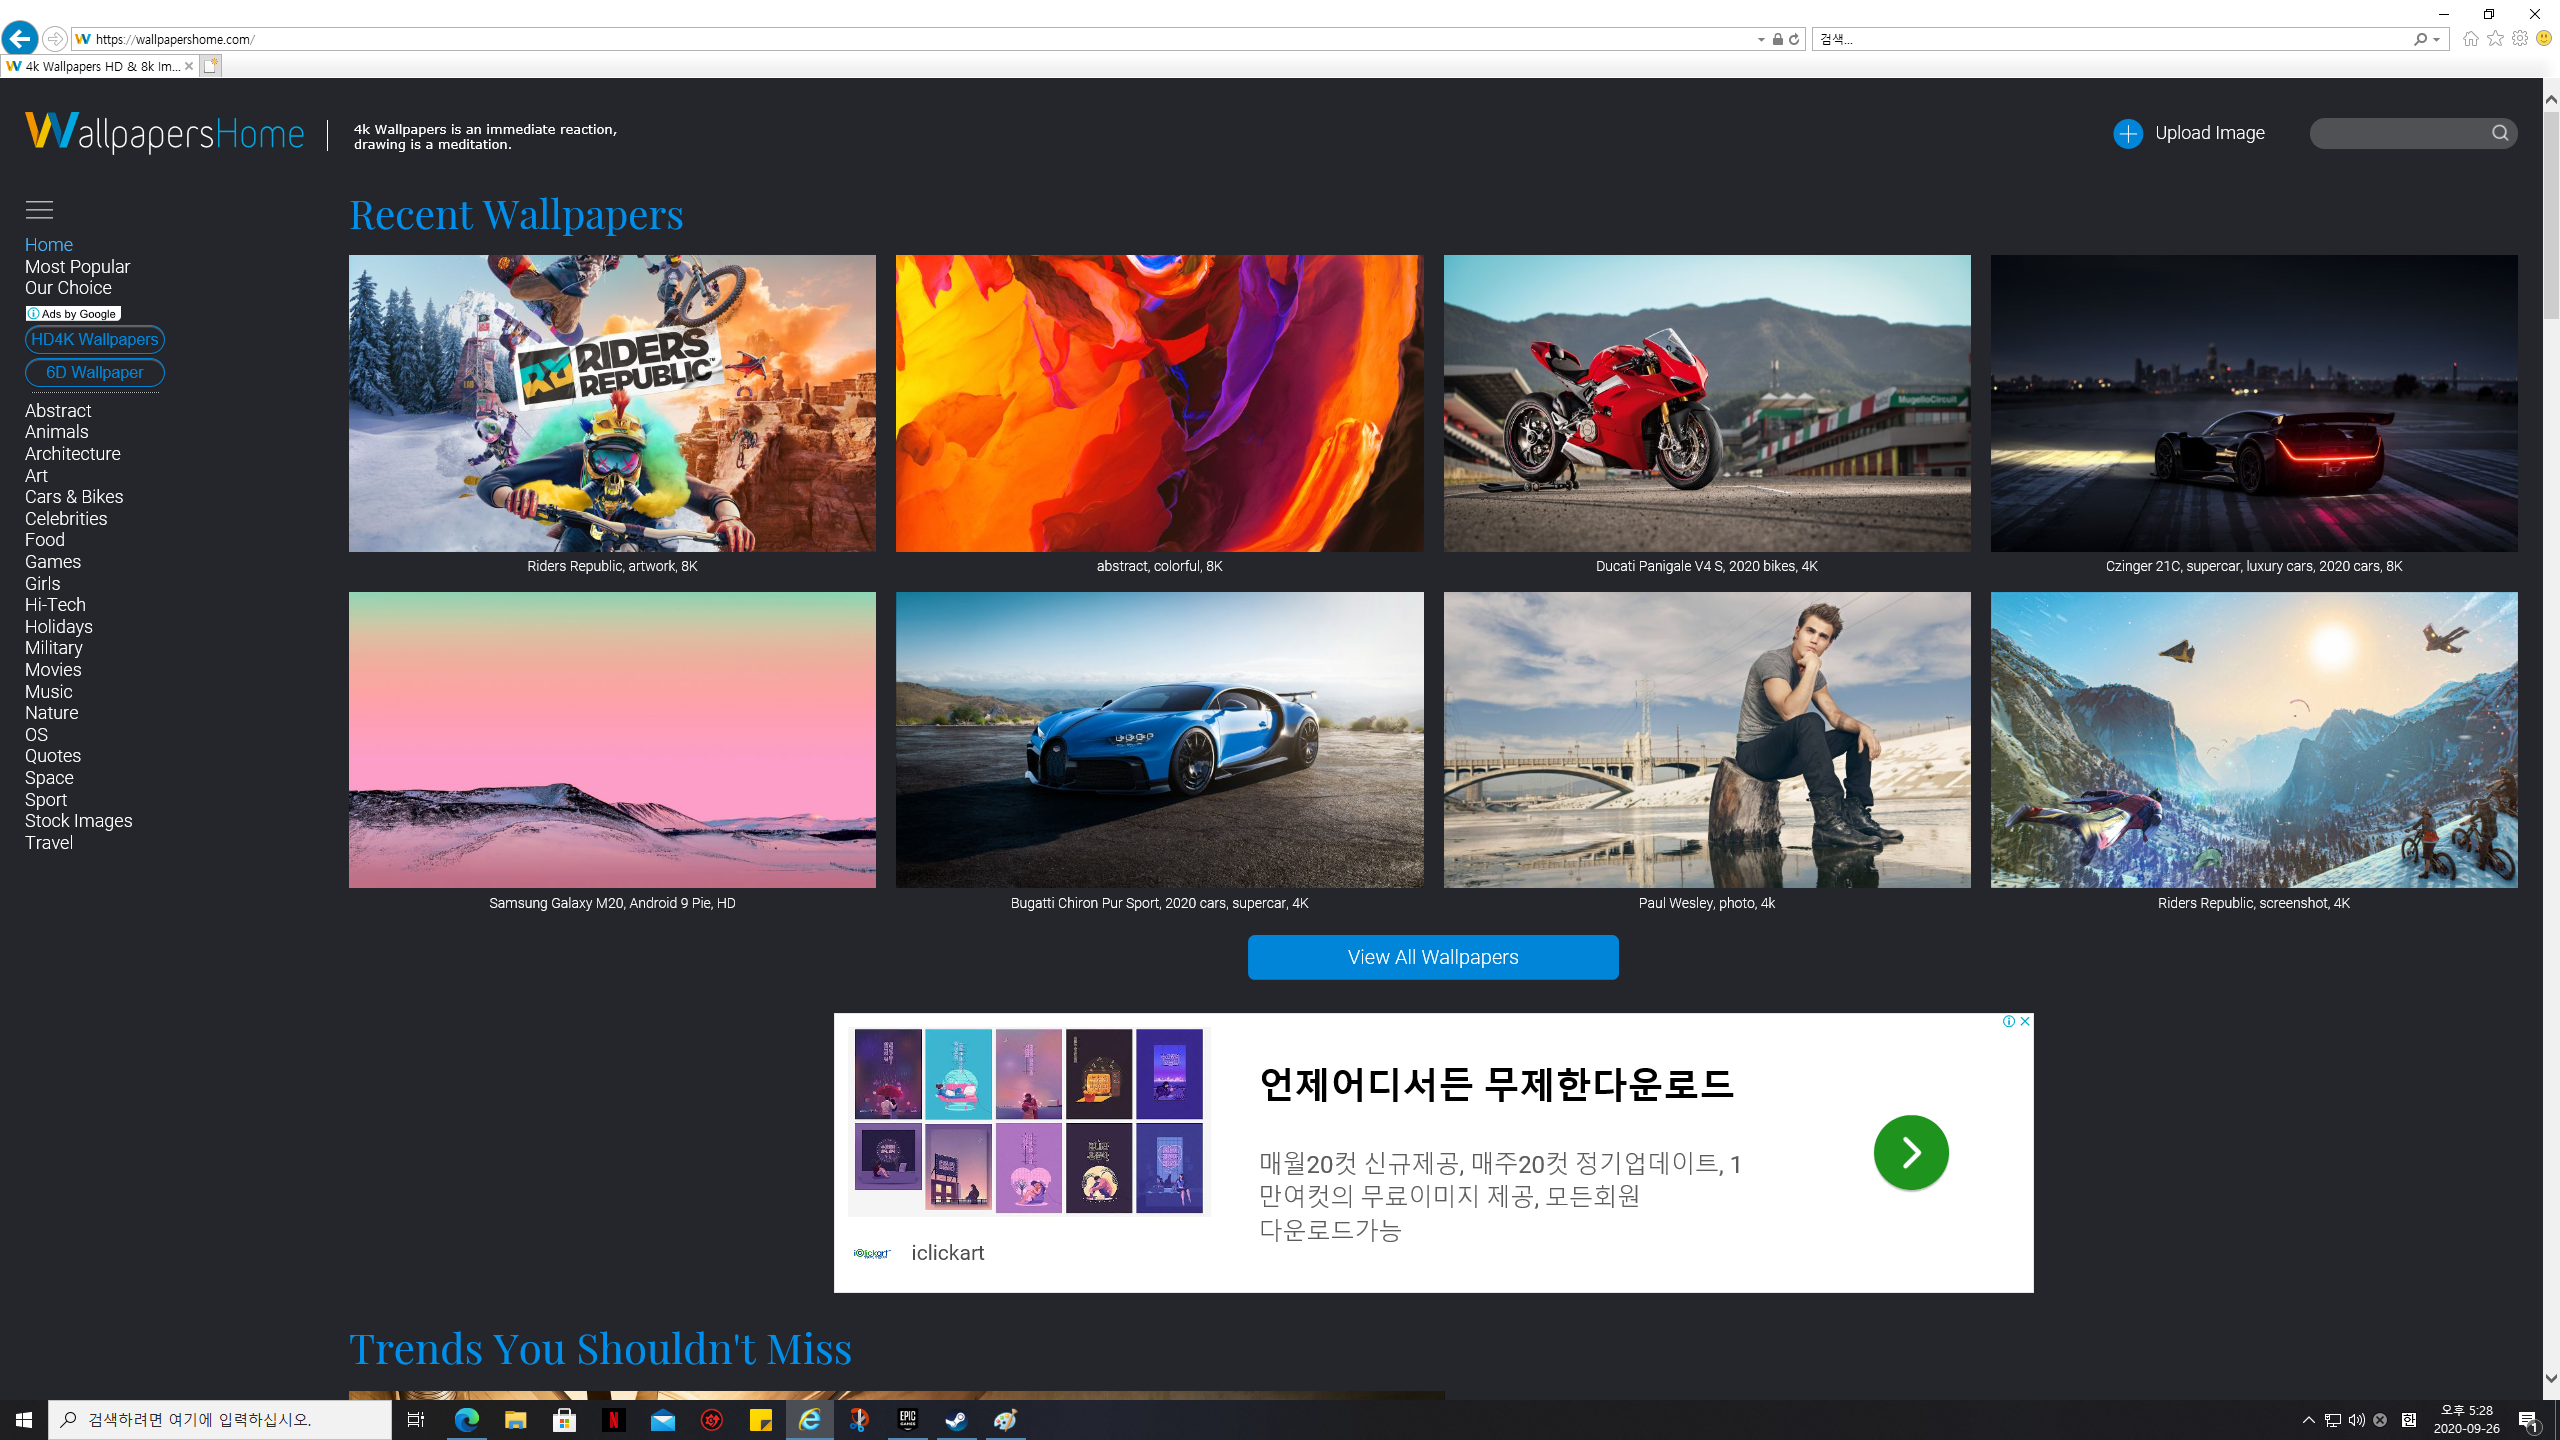The width and height of the screenshot is (2560, 1440).
Task: Click the page refresh icon in address bar
Action: tap(1794, 39)
